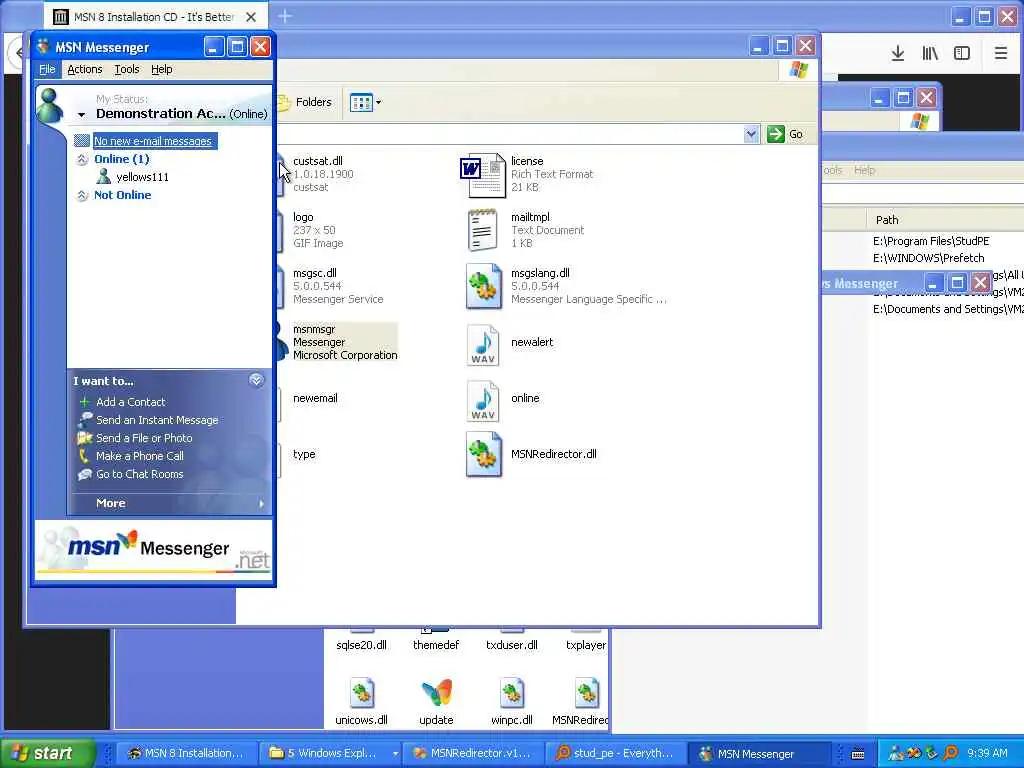Select contact yellows111
The height and width of the screenshot is (768, 1024).
[142, 177]
